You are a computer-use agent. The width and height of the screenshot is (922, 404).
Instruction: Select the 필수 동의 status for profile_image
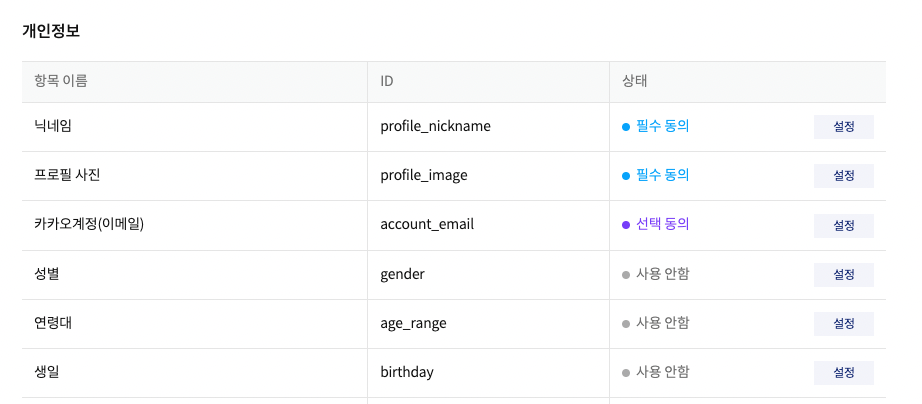(662, 175)
